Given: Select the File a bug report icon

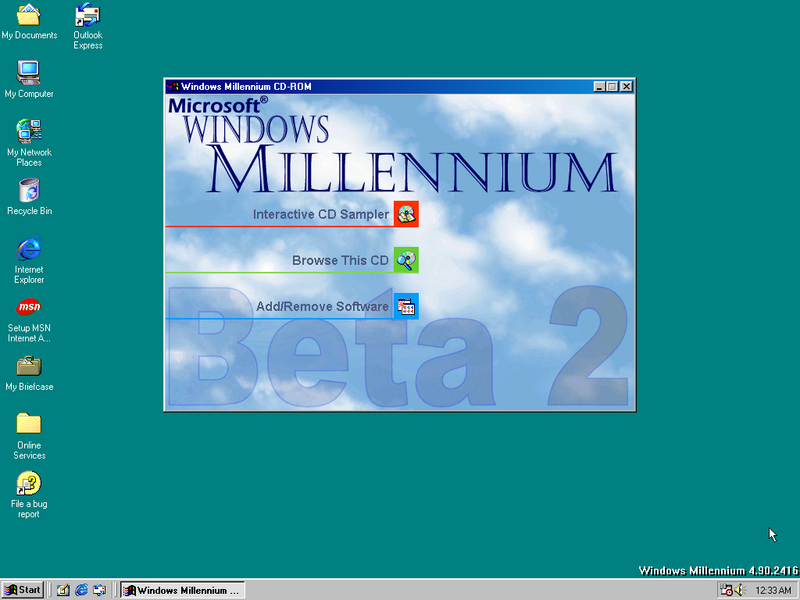Looking at the screenshot, I should coord(29,483).
